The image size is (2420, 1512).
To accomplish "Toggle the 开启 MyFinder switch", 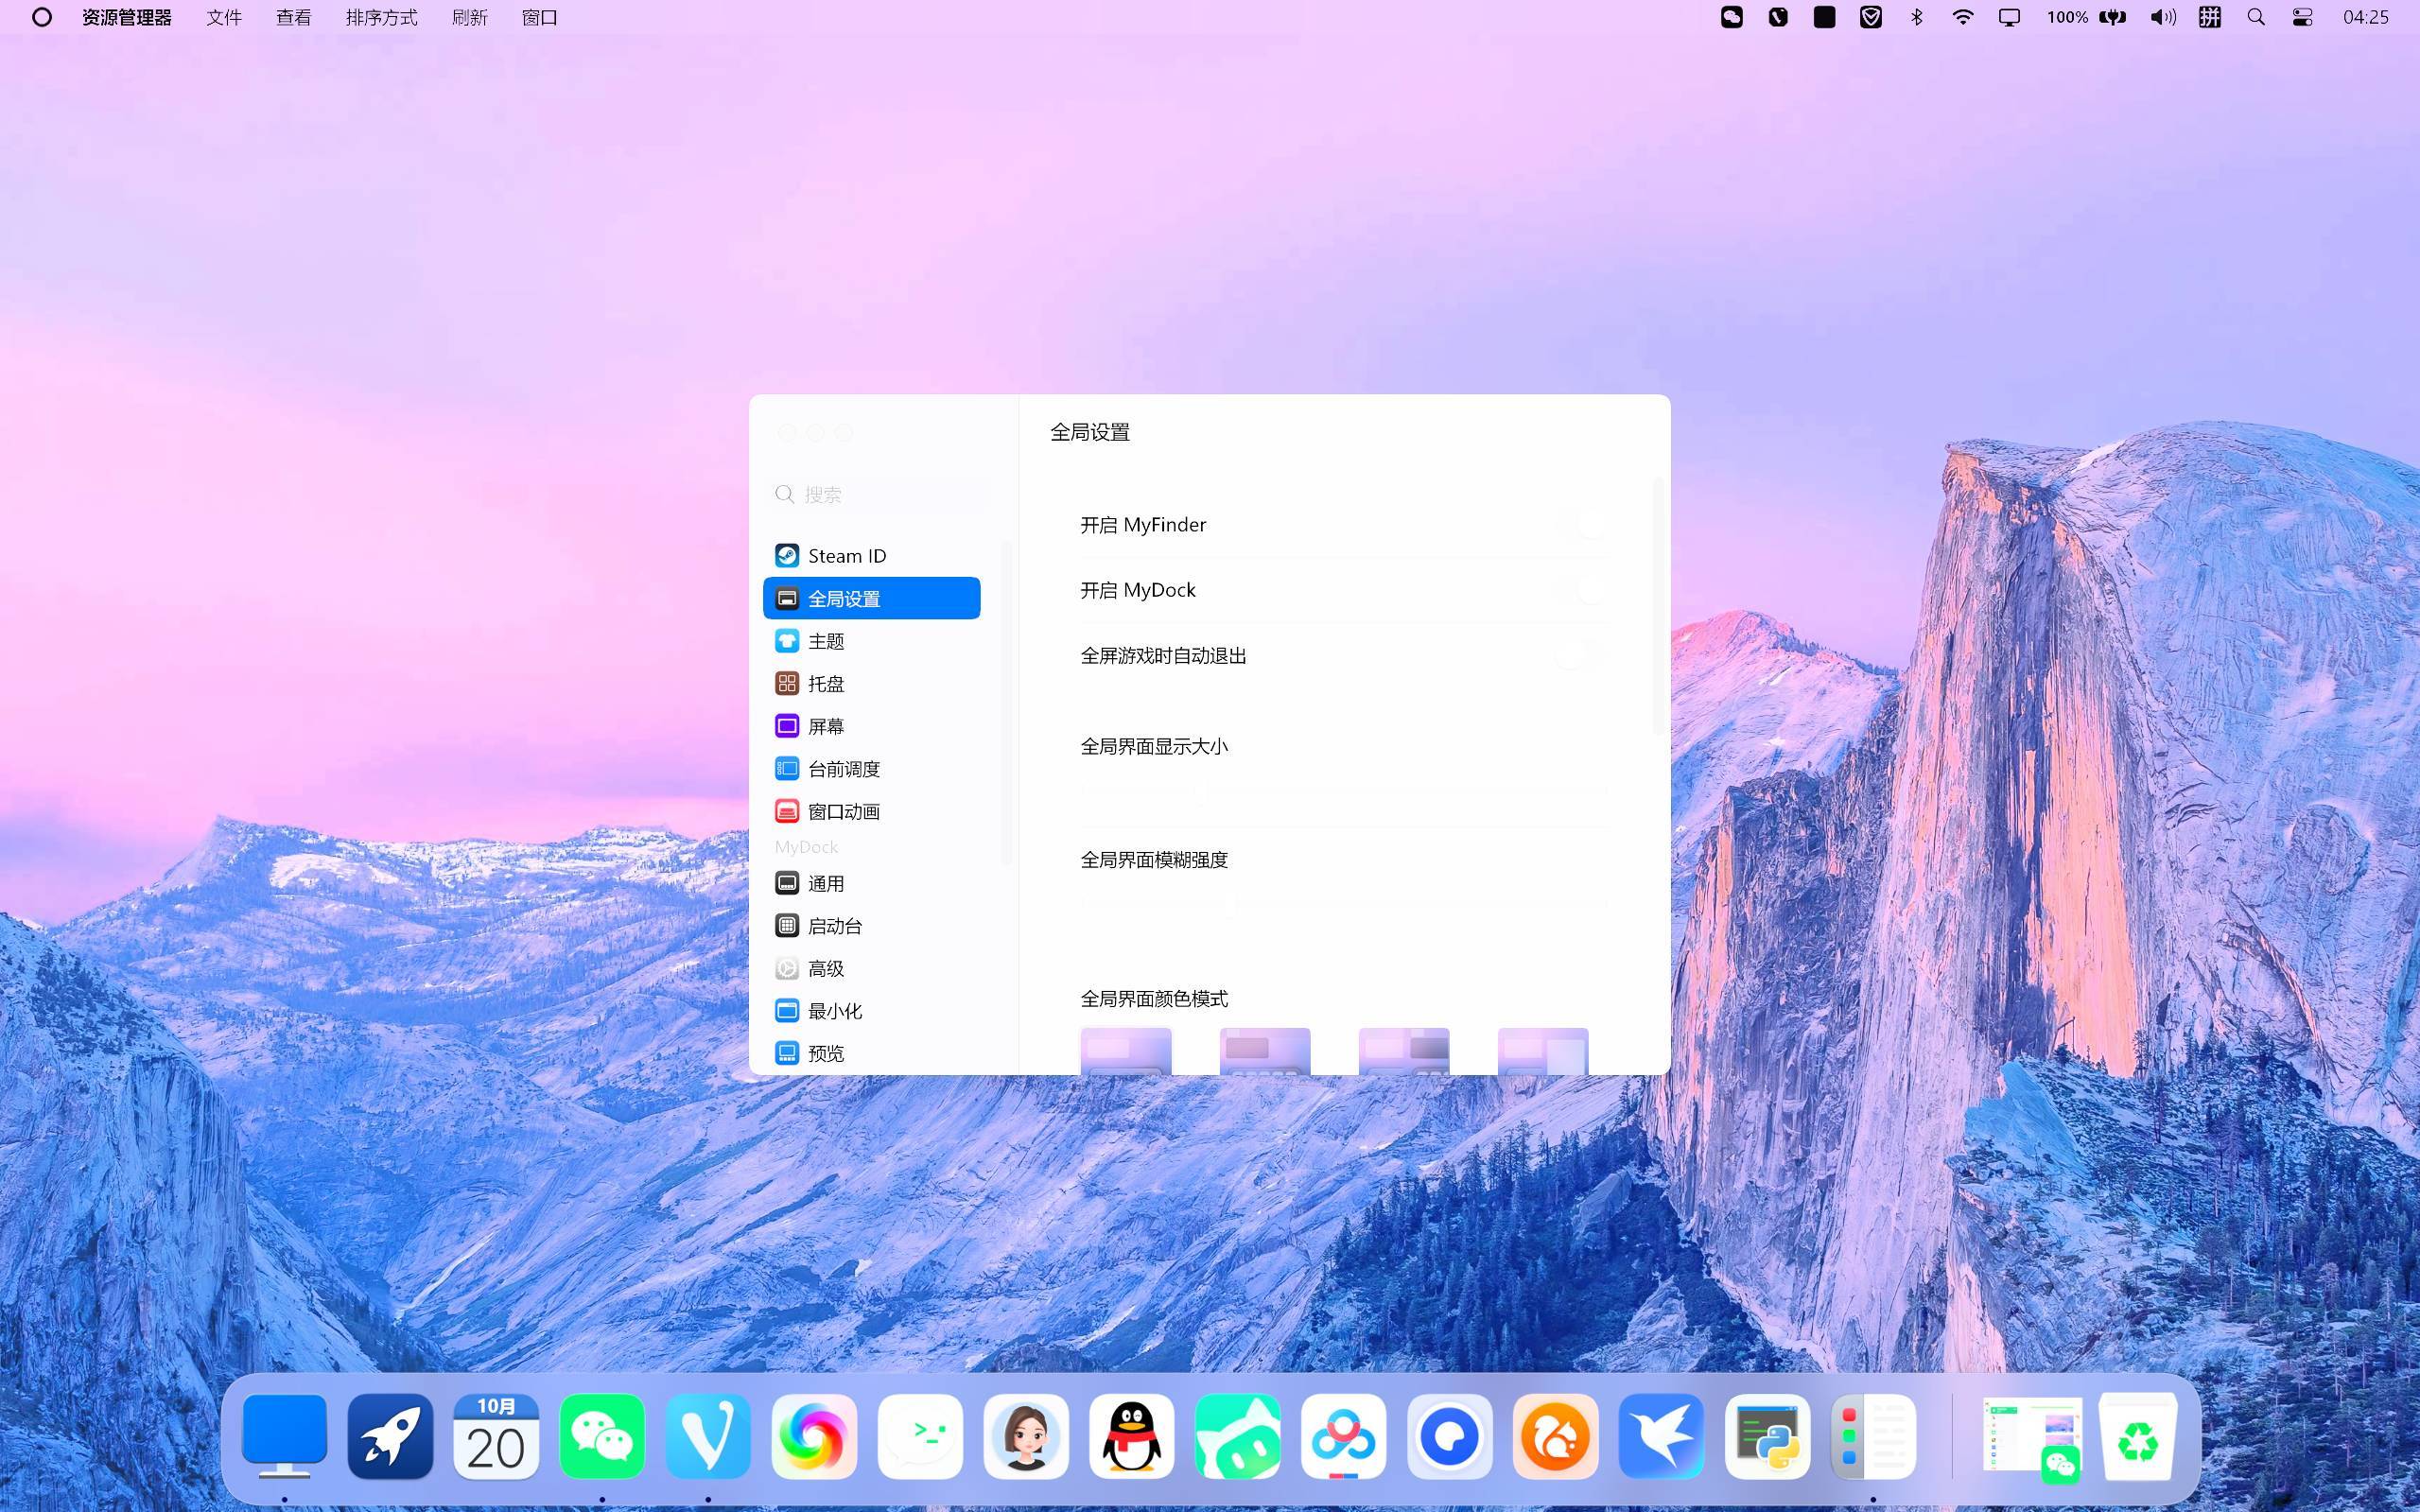I will click(1581, 525).
